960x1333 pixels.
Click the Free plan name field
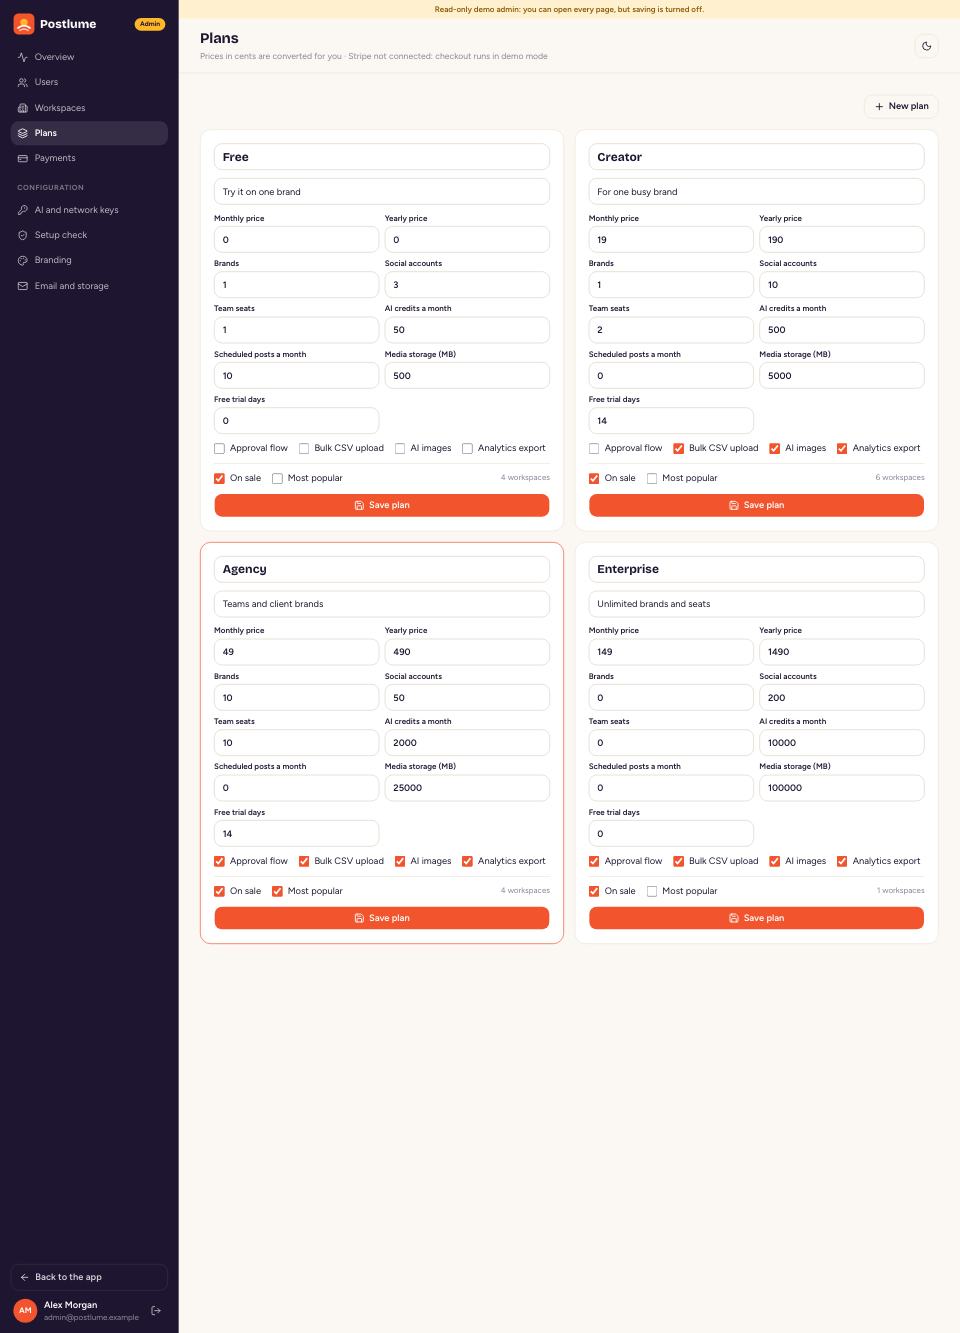(382, 157)
